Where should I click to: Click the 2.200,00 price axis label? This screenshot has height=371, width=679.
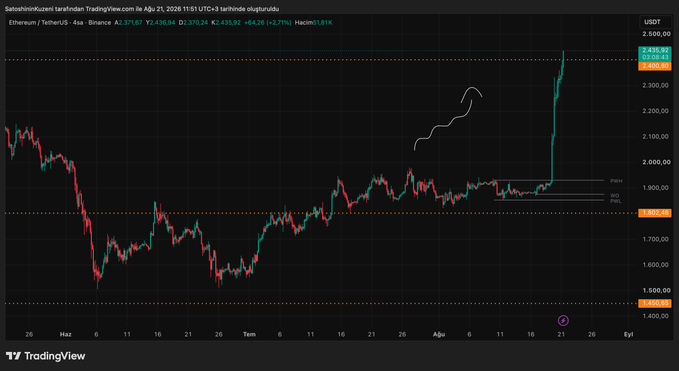[x=656, y=111]
